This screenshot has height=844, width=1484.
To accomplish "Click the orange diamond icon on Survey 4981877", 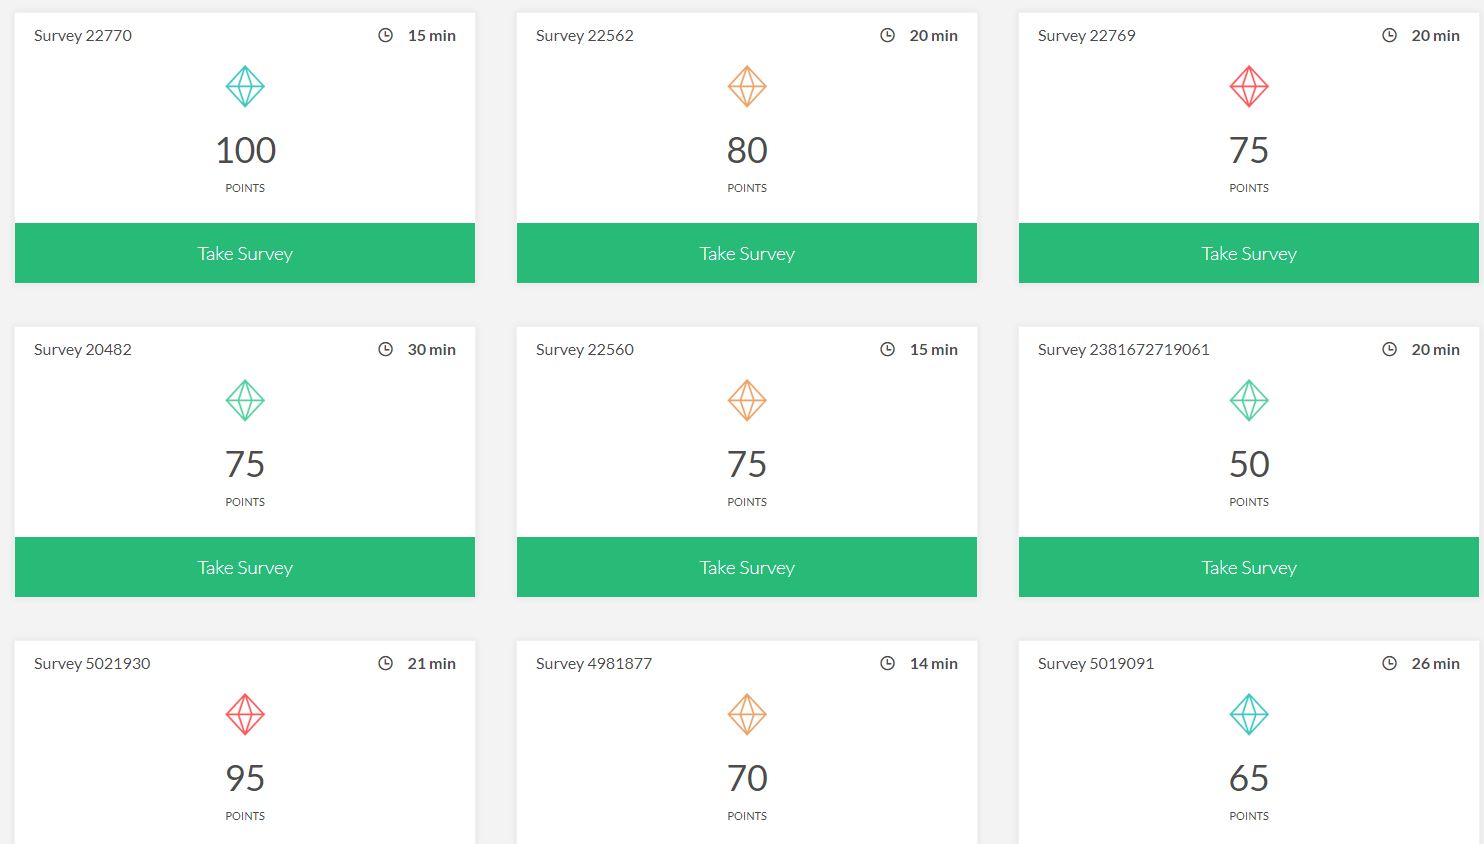I will coord(747,715).
